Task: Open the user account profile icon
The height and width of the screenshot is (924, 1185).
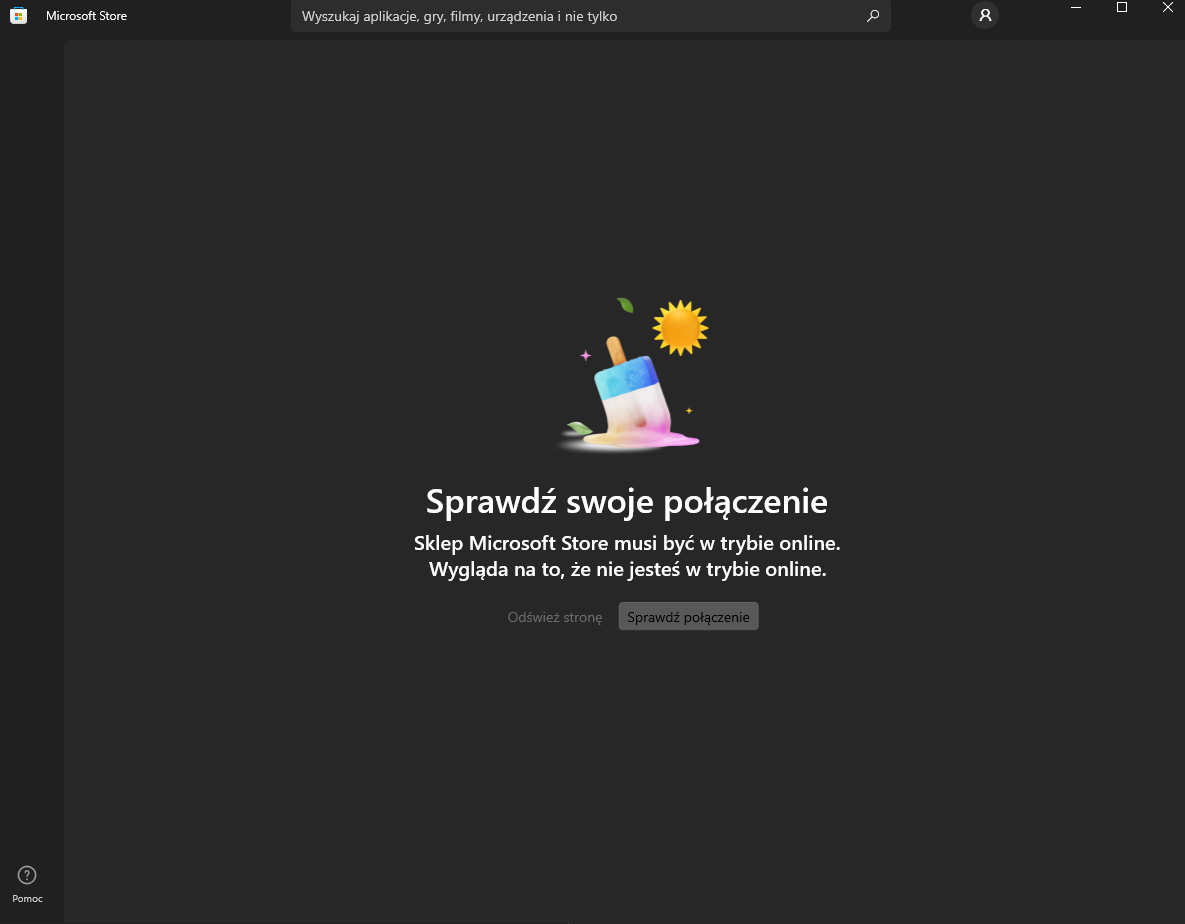Action: point(985,15)
